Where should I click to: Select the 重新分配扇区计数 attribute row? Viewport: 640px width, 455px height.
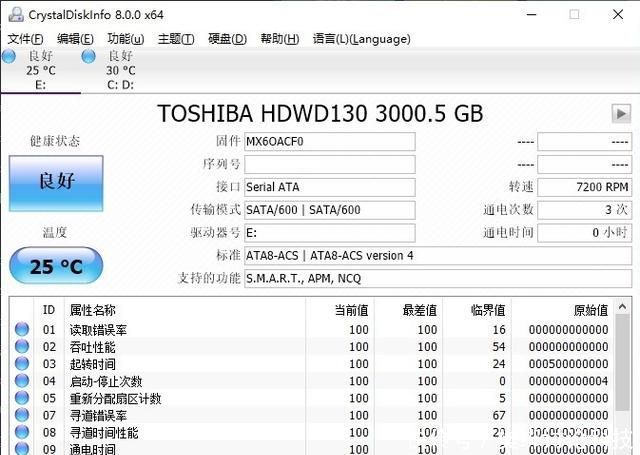pos(312,398)
